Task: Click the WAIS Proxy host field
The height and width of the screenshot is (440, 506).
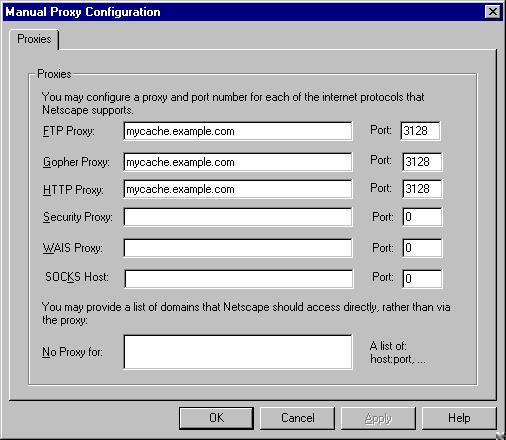Action: point(238,248)
